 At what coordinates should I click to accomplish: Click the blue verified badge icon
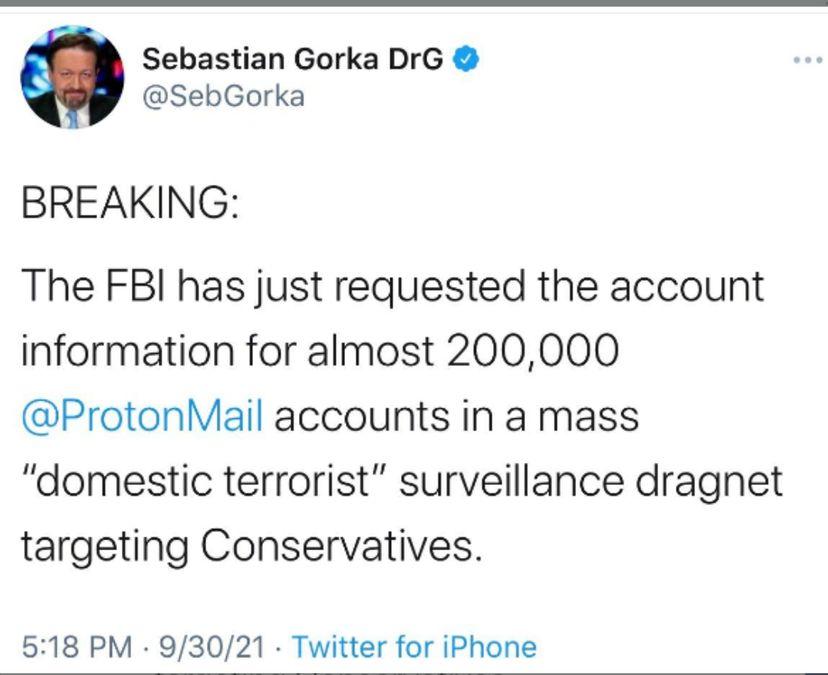coord(468,59)
